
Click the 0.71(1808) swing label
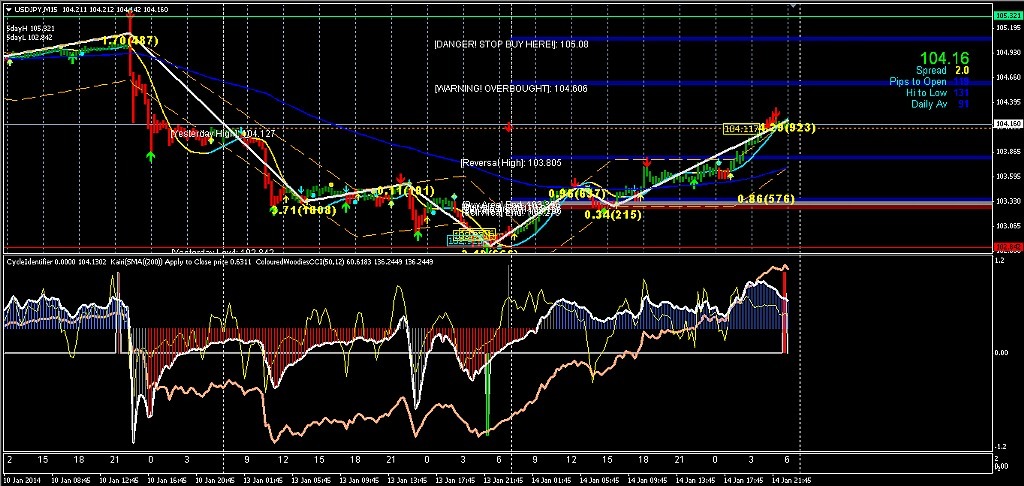(303, 210)
